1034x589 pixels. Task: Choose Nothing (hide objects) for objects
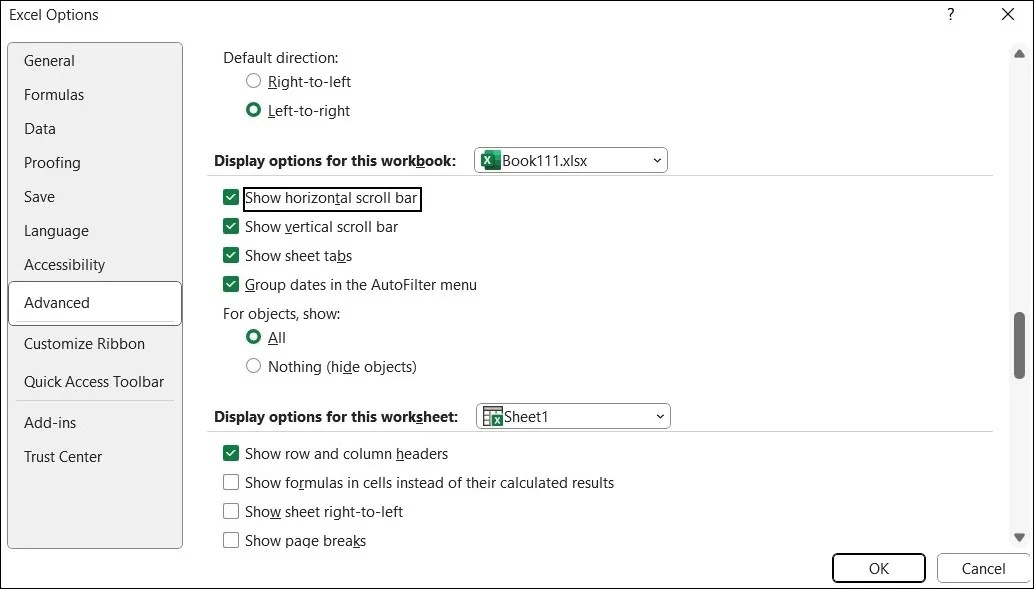coord(254,366)
